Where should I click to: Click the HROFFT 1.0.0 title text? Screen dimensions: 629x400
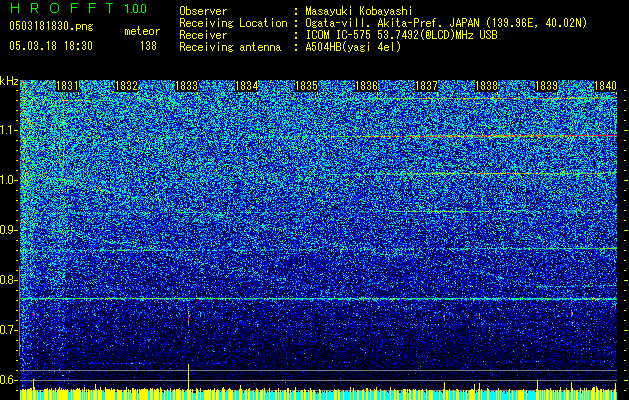coord(79,8)
